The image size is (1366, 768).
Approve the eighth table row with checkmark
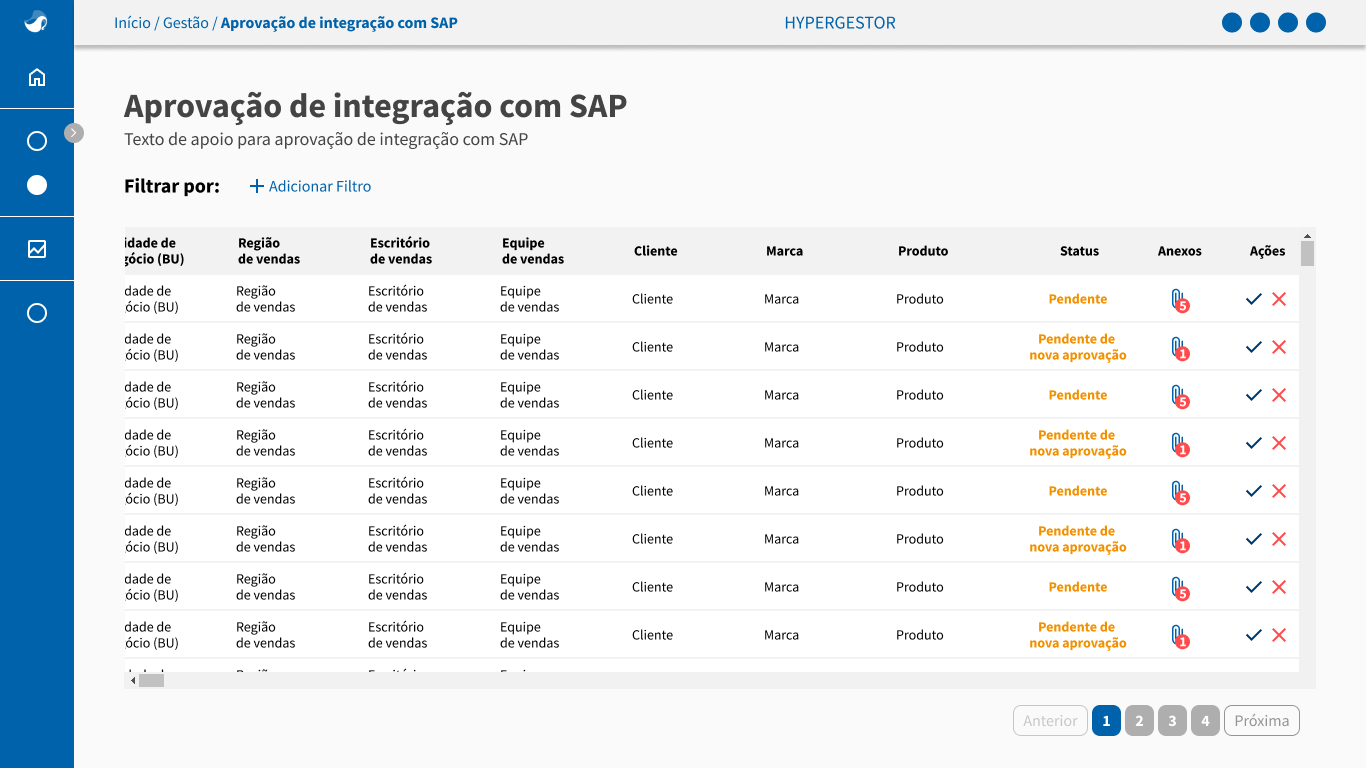1254,635
